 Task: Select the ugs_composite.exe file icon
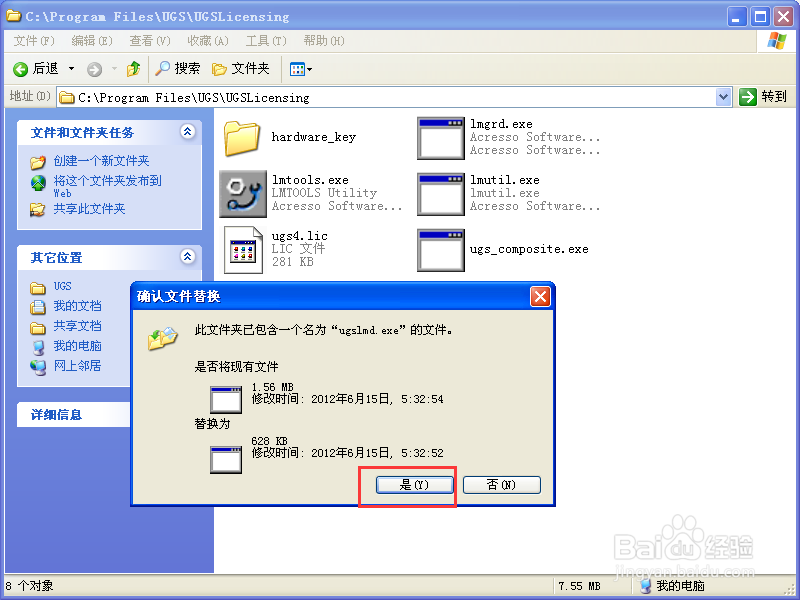[441, 250]
